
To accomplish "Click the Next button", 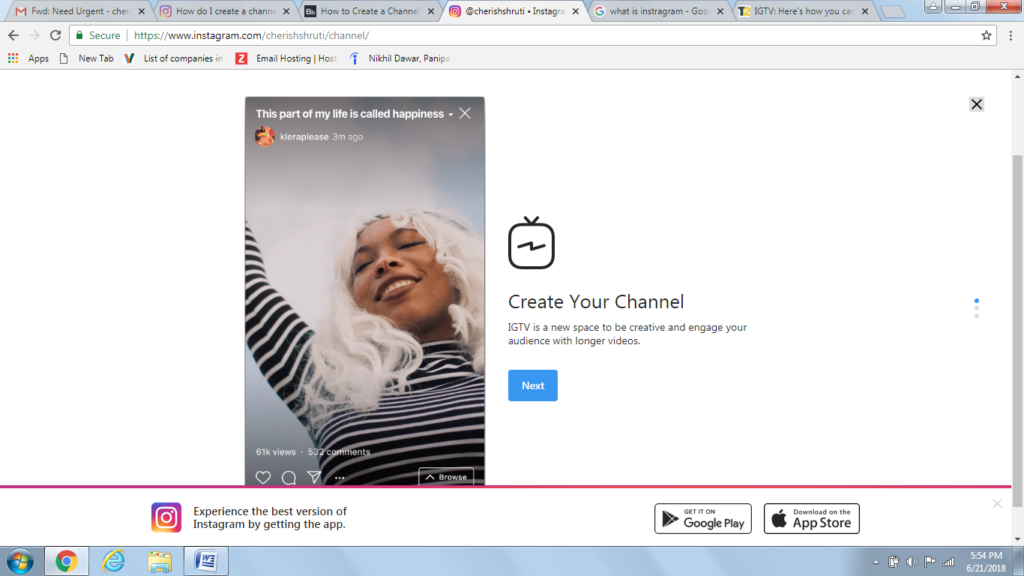I will pos(533,385).
